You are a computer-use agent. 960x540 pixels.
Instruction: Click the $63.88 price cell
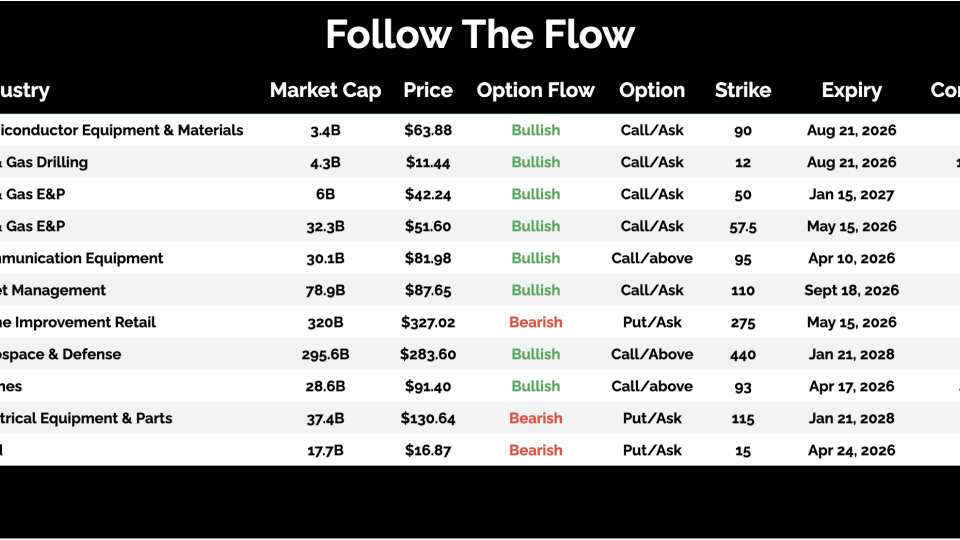(x=428, y=130)
